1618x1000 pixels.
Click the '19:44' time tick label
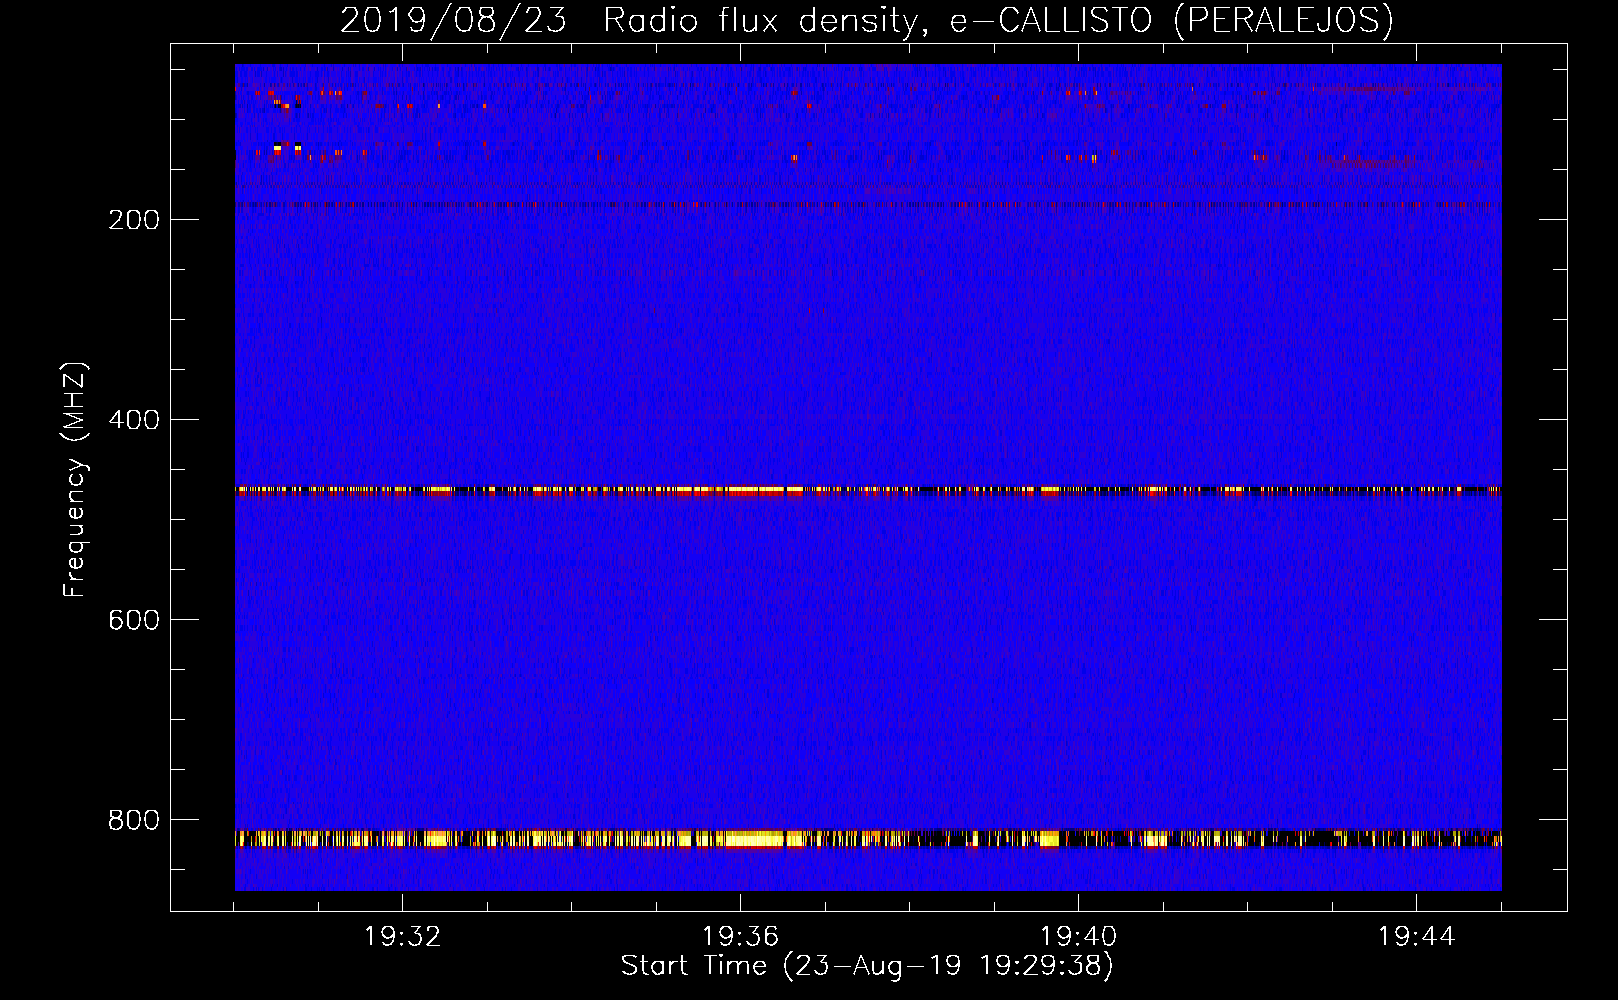coord(1416,937)
